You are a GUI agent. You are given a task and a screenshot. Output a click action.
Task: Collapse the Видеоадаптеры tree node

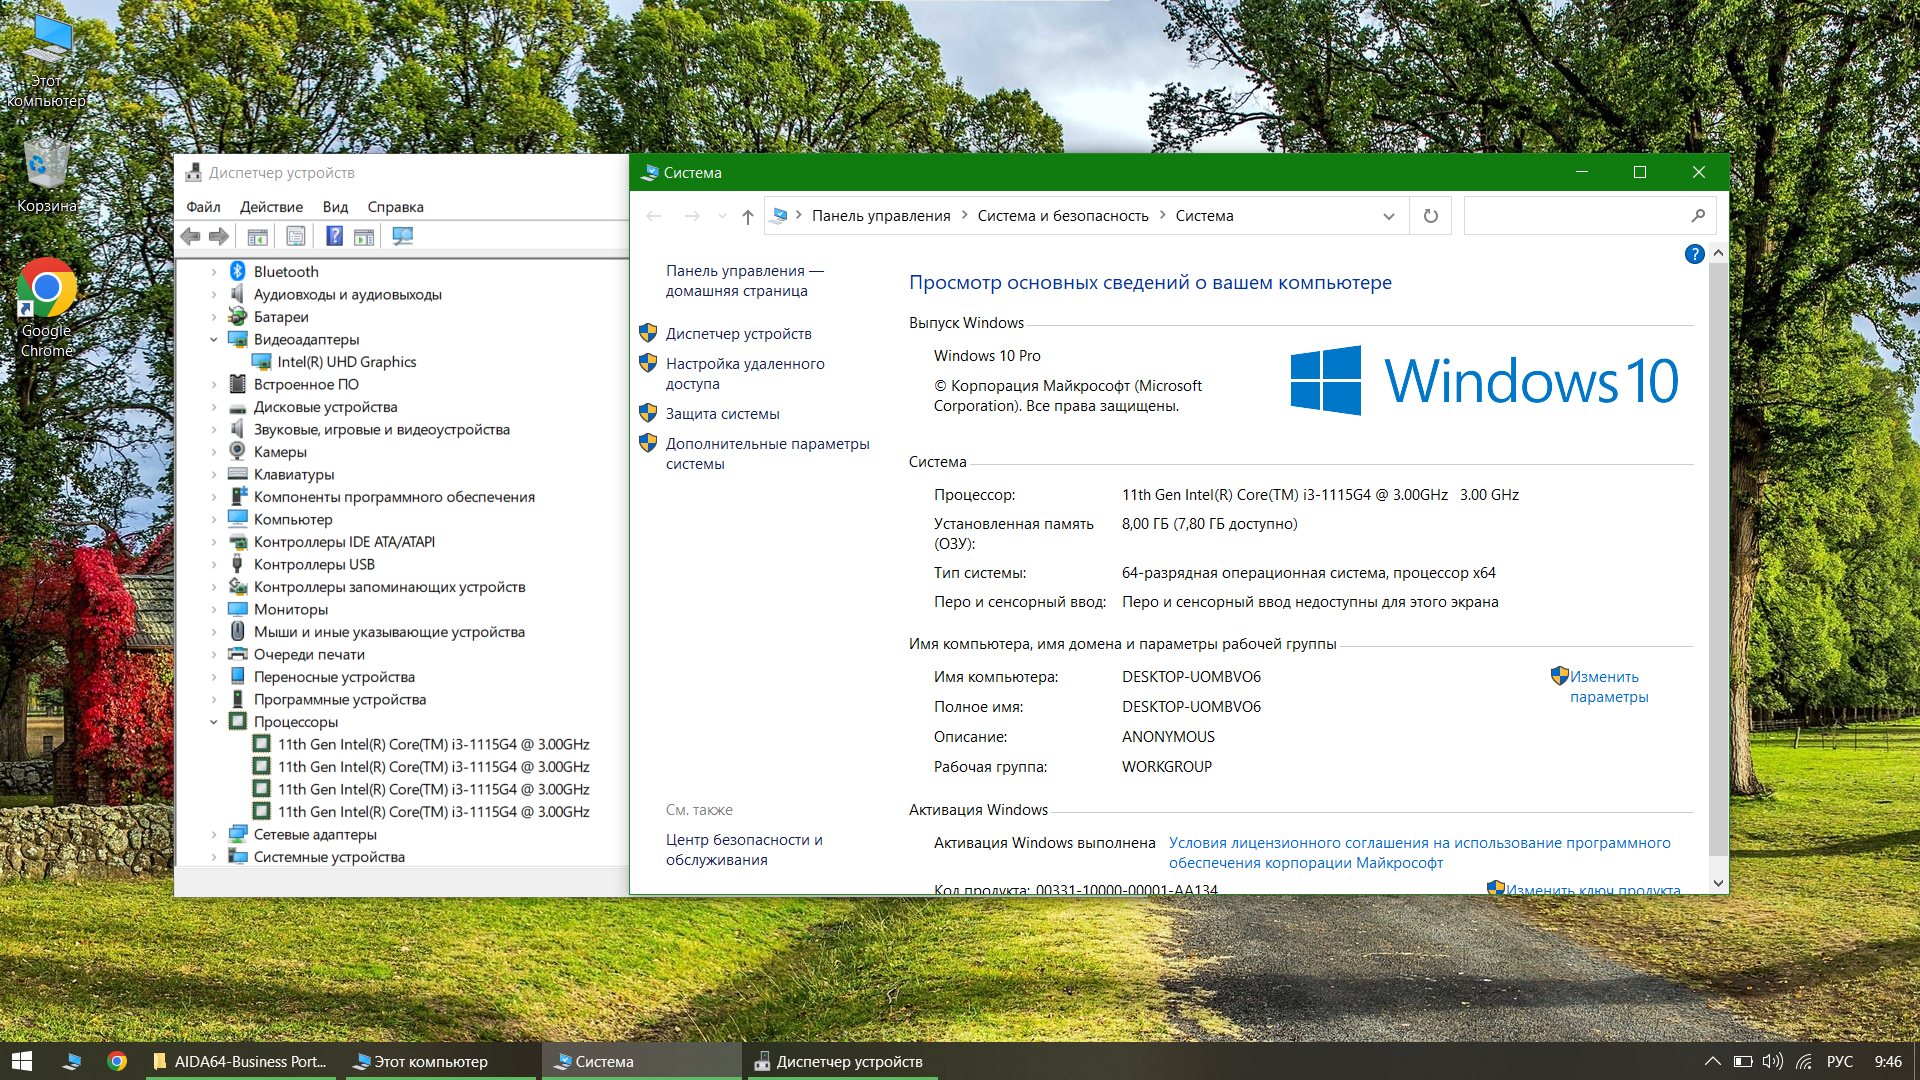click(213, 340)
